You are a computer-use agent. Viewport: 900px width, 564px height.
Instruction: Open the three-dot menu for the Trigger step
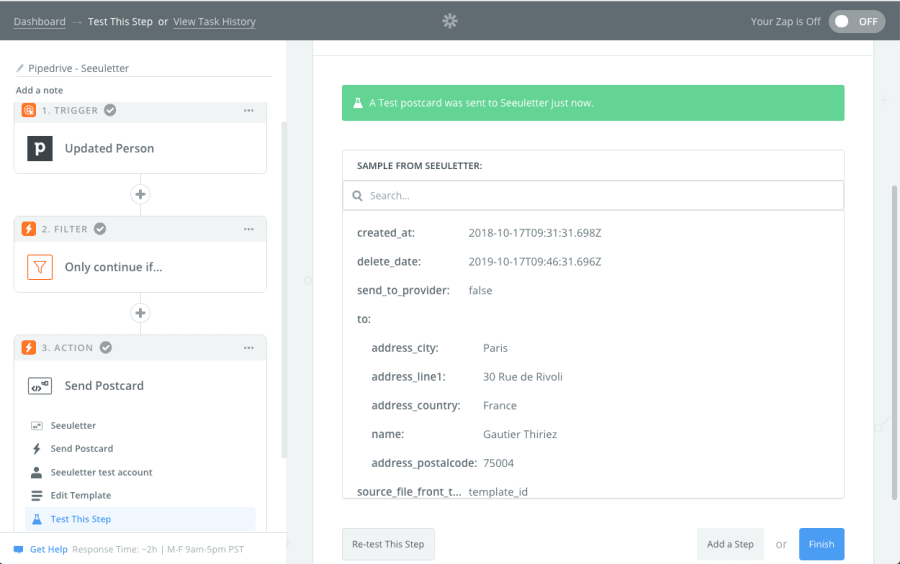coord(249,110)
